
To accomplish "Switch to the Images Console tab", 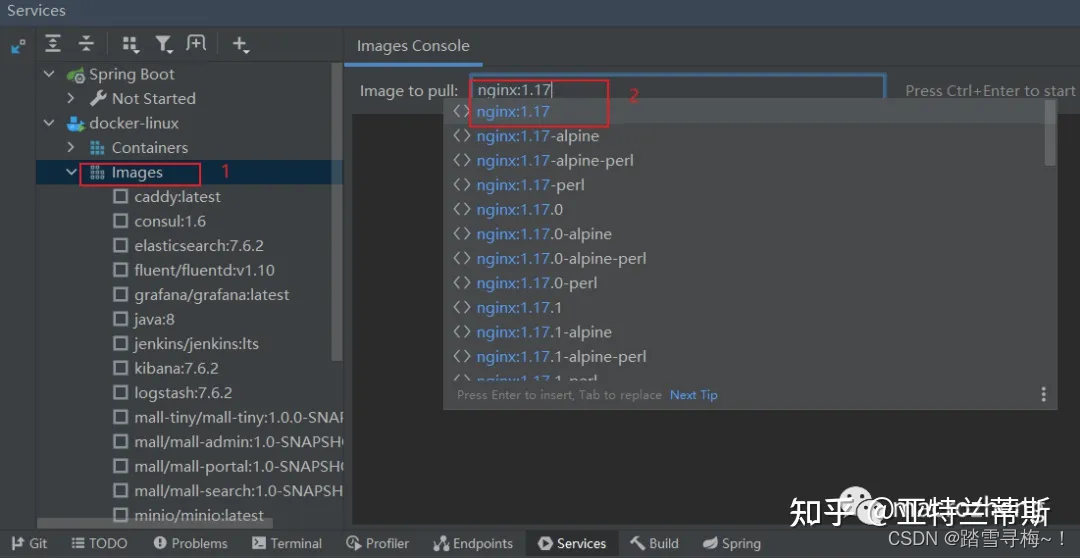I will [413, 46].
